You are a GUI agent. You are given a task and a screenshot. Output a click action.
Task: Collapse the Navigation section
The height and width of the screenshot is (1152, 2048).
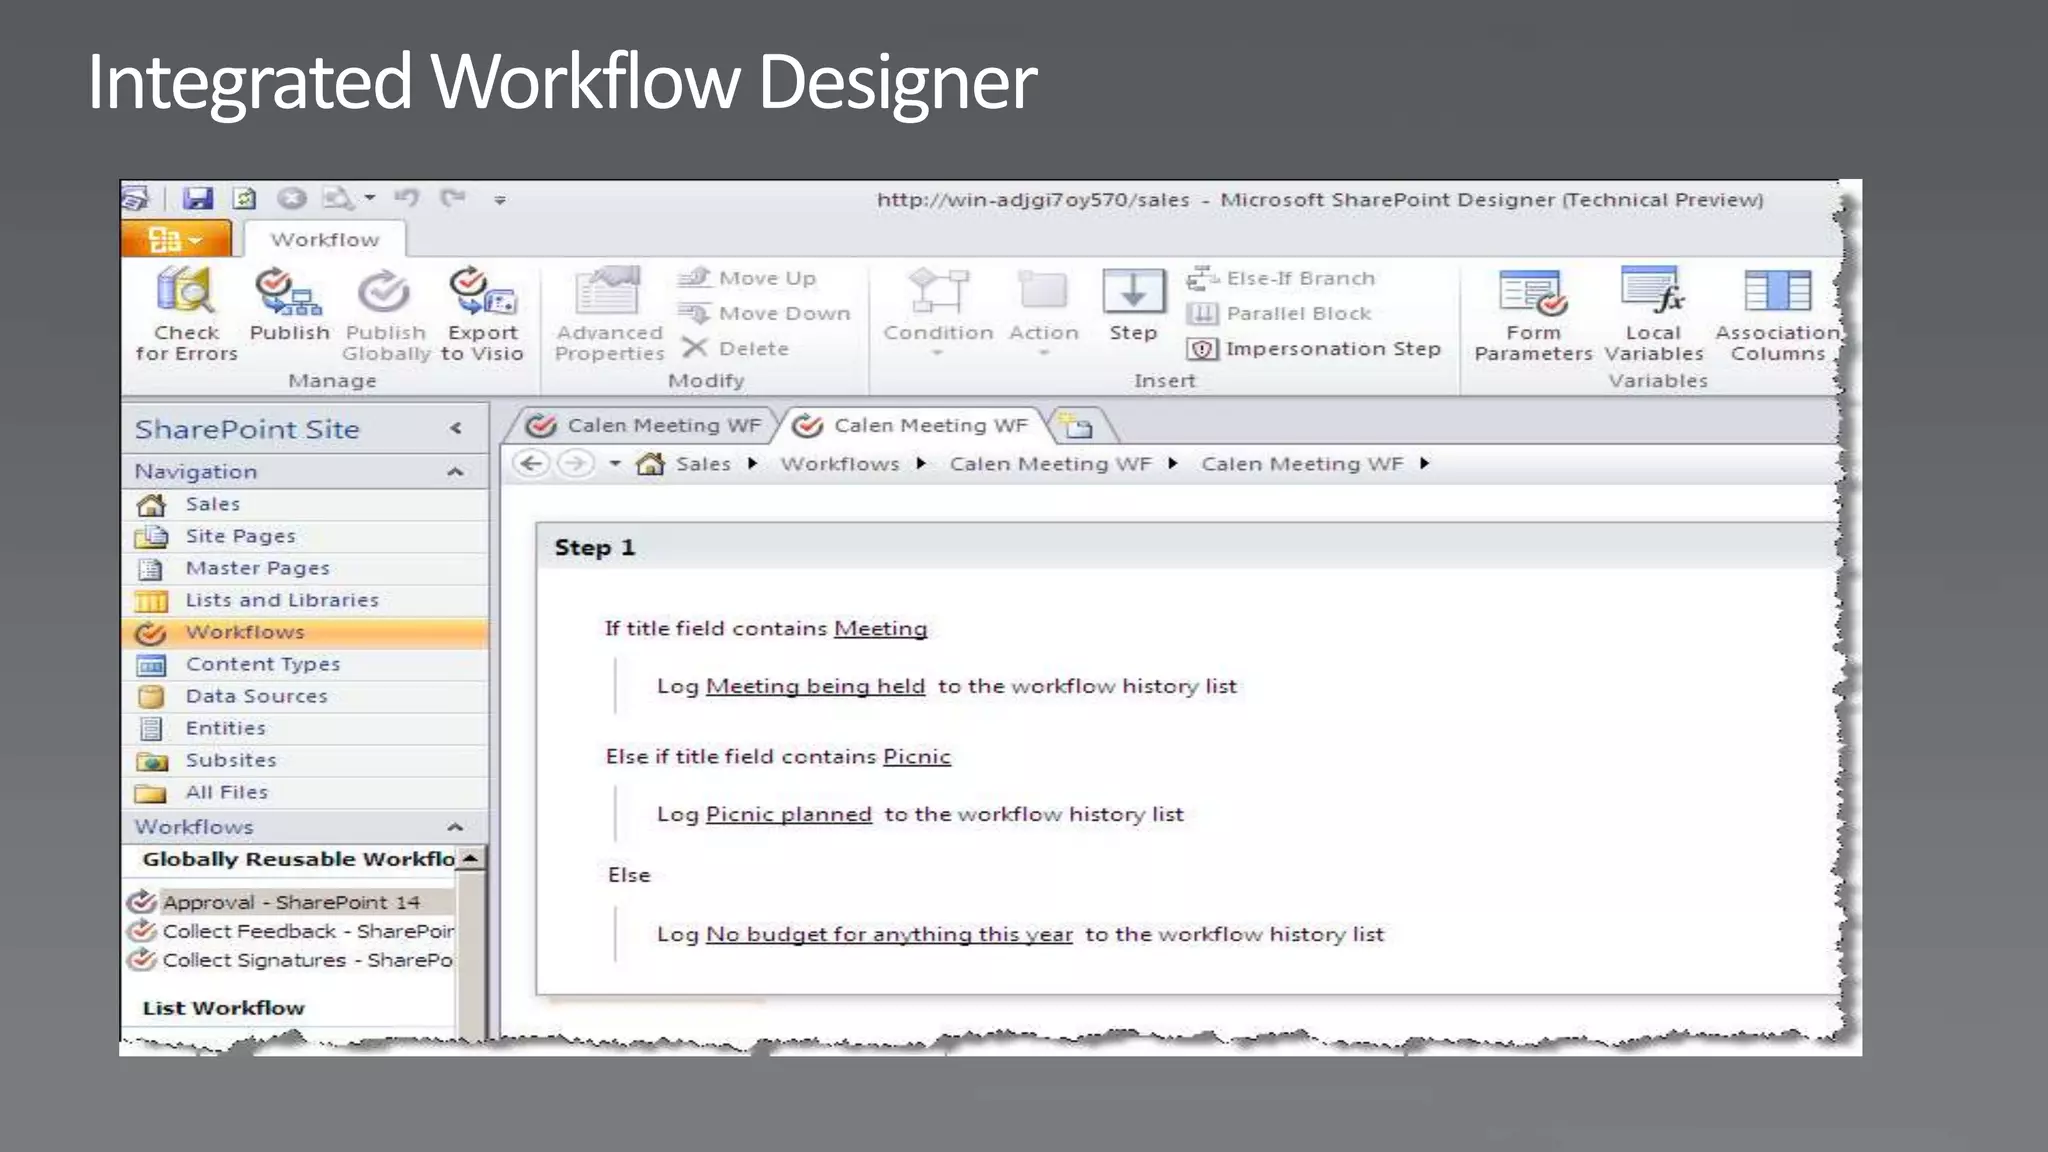(455, 471)
